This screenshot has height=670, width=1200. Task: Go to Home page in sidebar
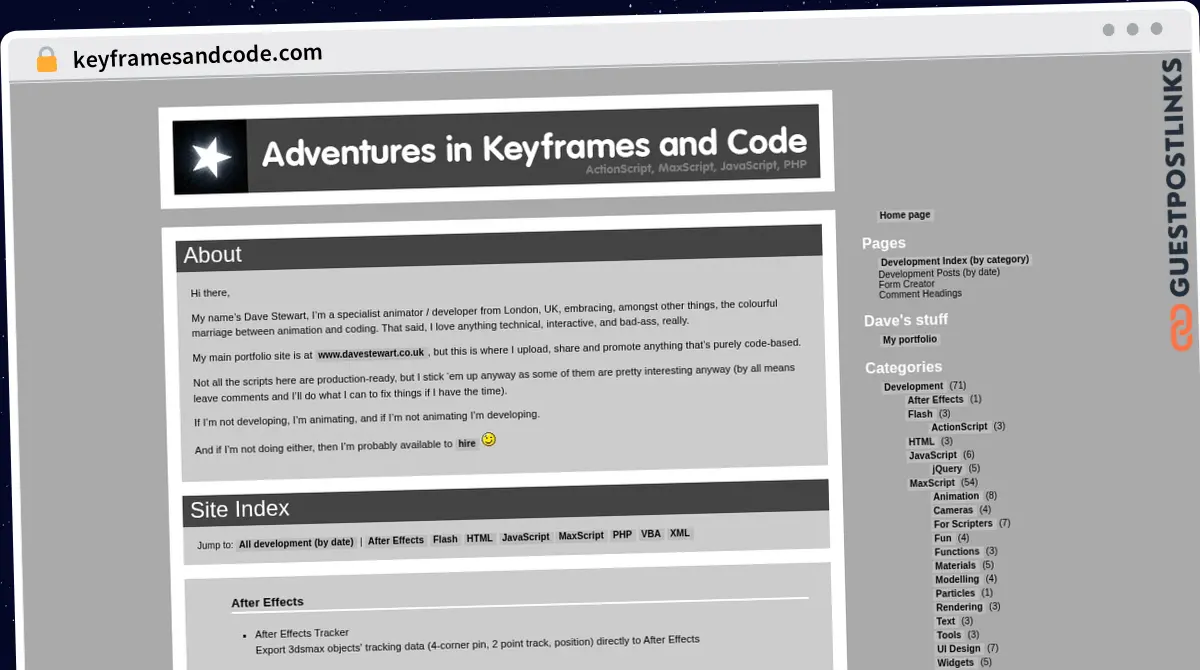click(x=905, y=215)
